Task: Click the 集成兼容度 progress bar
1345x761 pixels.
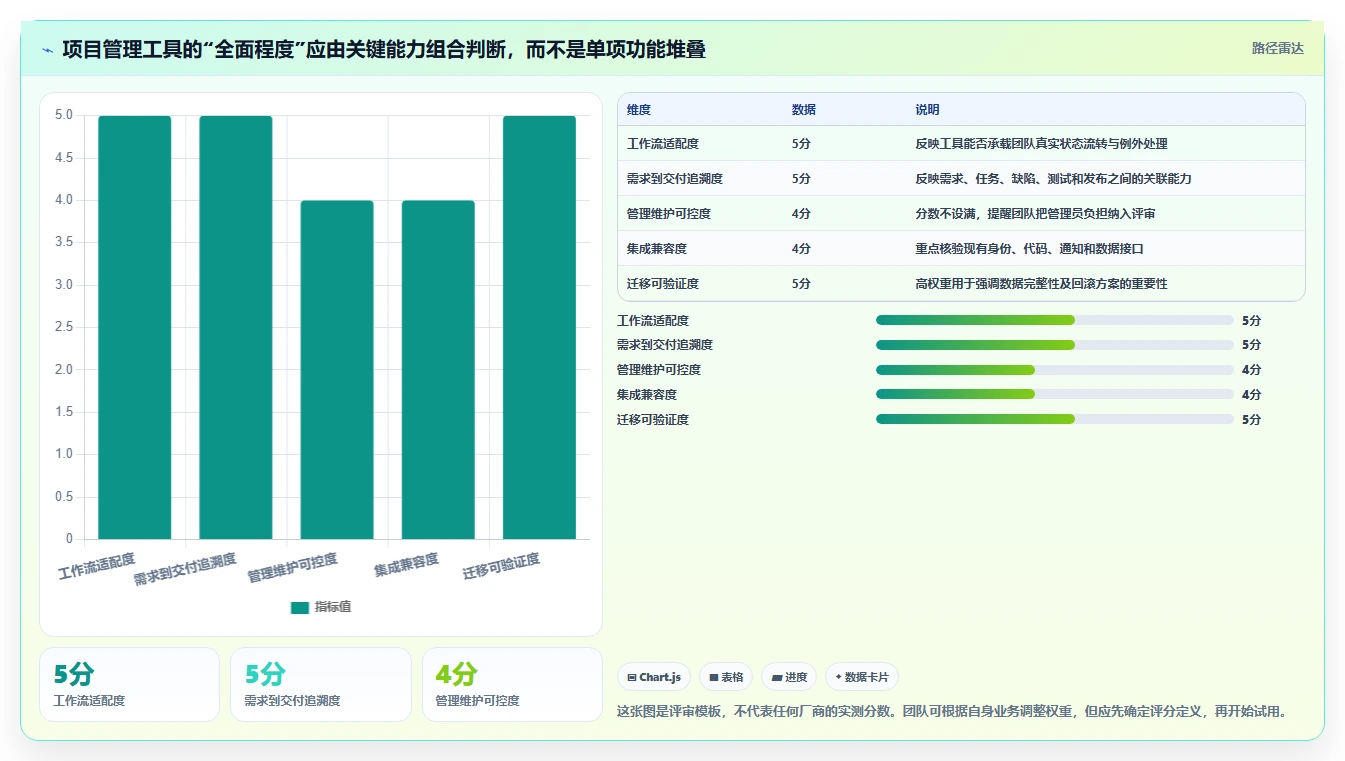Action: tap(1055, 395)
